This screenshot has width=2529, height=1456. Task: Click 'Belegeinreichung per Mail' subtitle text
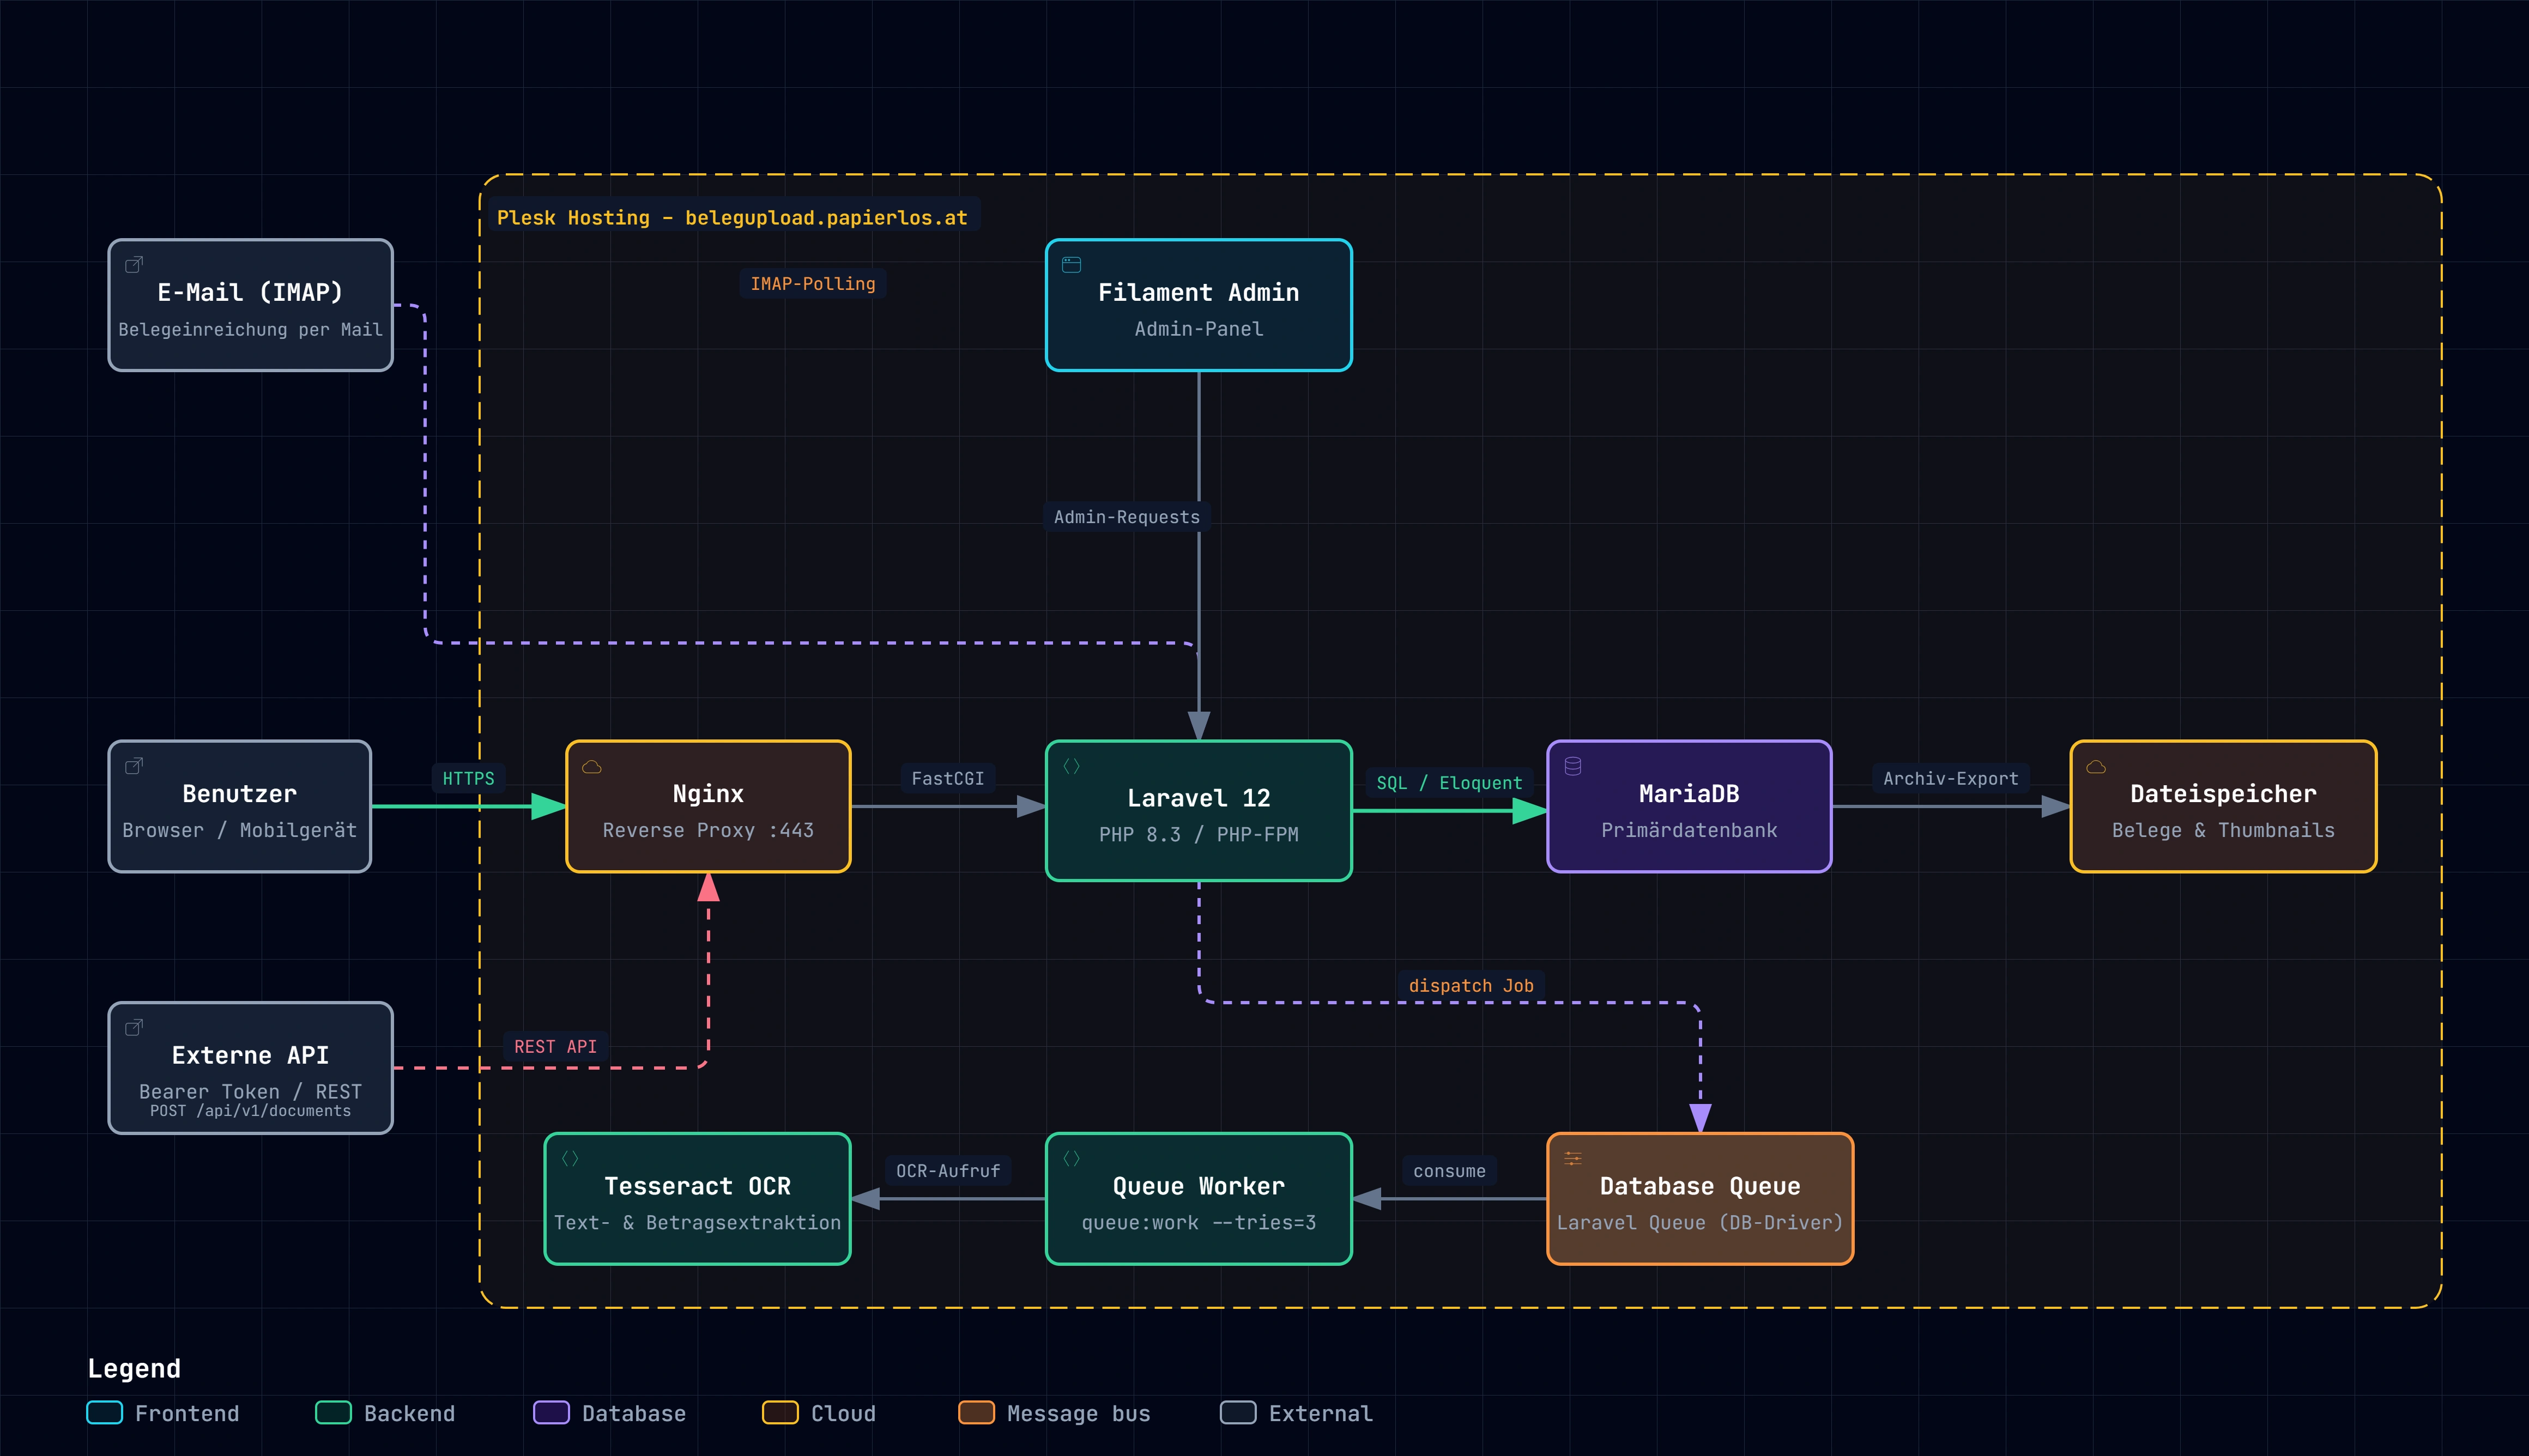(250, 330)
